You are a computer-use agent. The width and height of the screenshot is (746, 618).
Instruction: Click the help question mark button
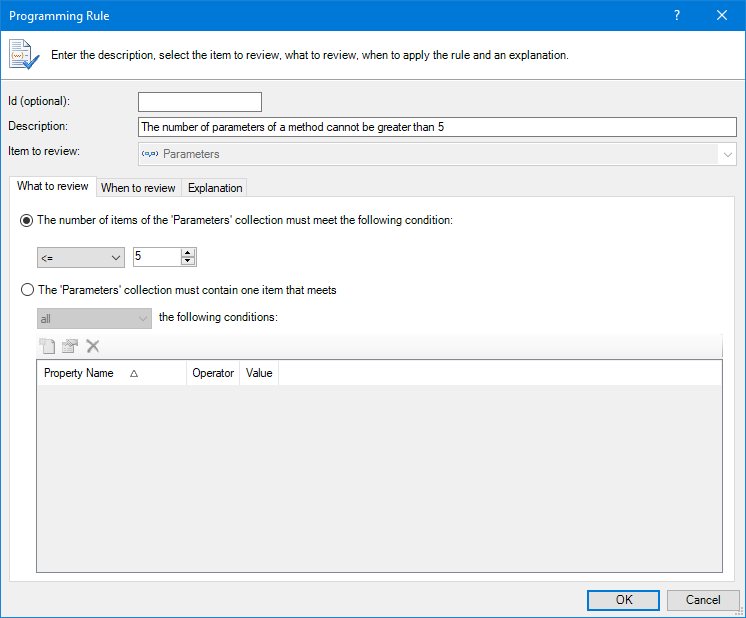(677, 15)
